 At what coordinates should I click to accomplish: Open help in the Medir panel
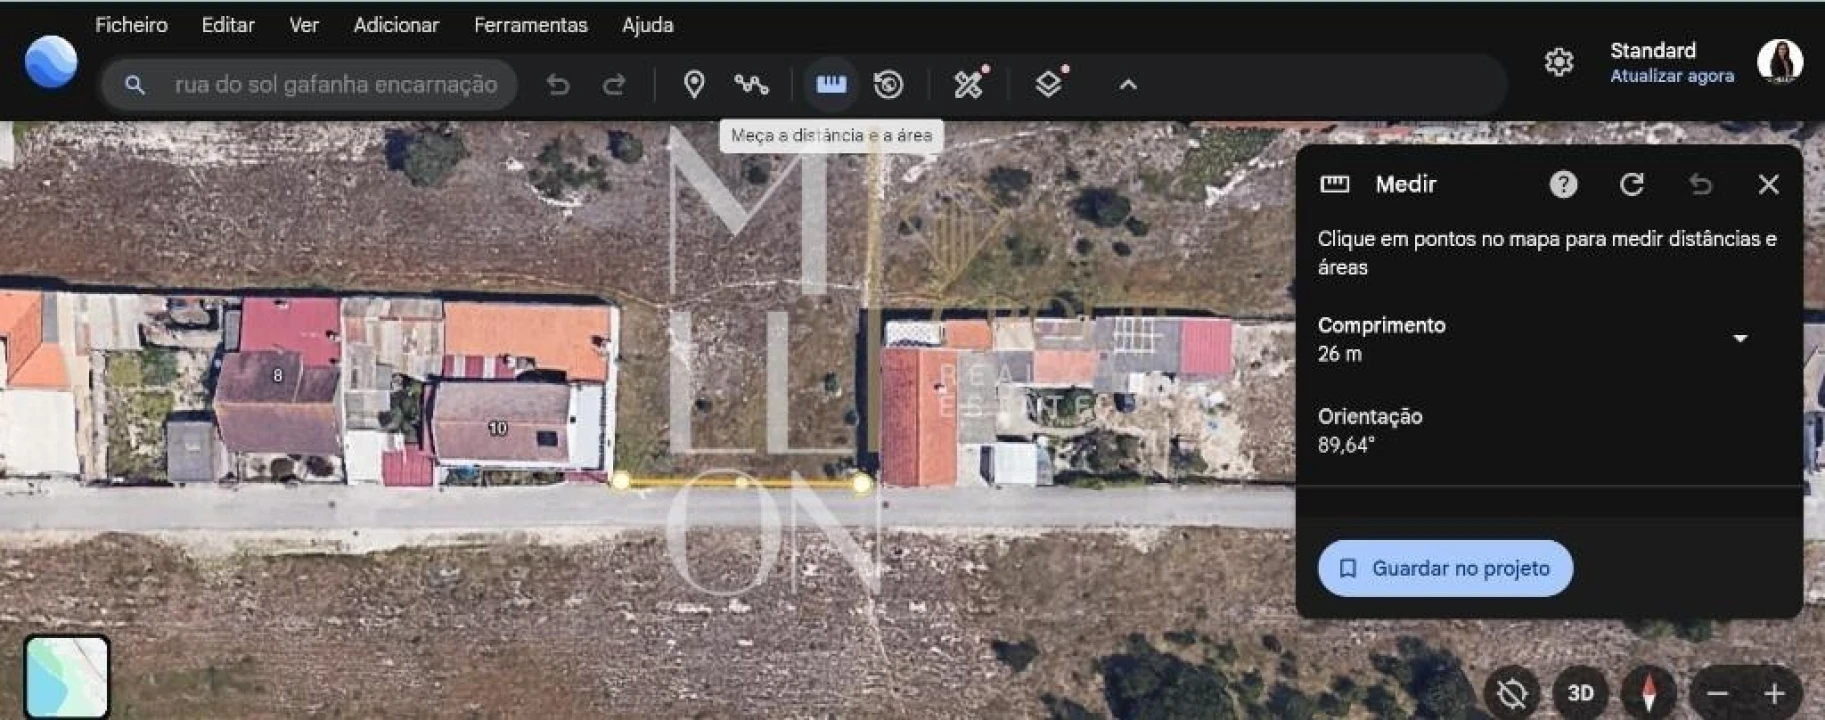coord(1563,184)
